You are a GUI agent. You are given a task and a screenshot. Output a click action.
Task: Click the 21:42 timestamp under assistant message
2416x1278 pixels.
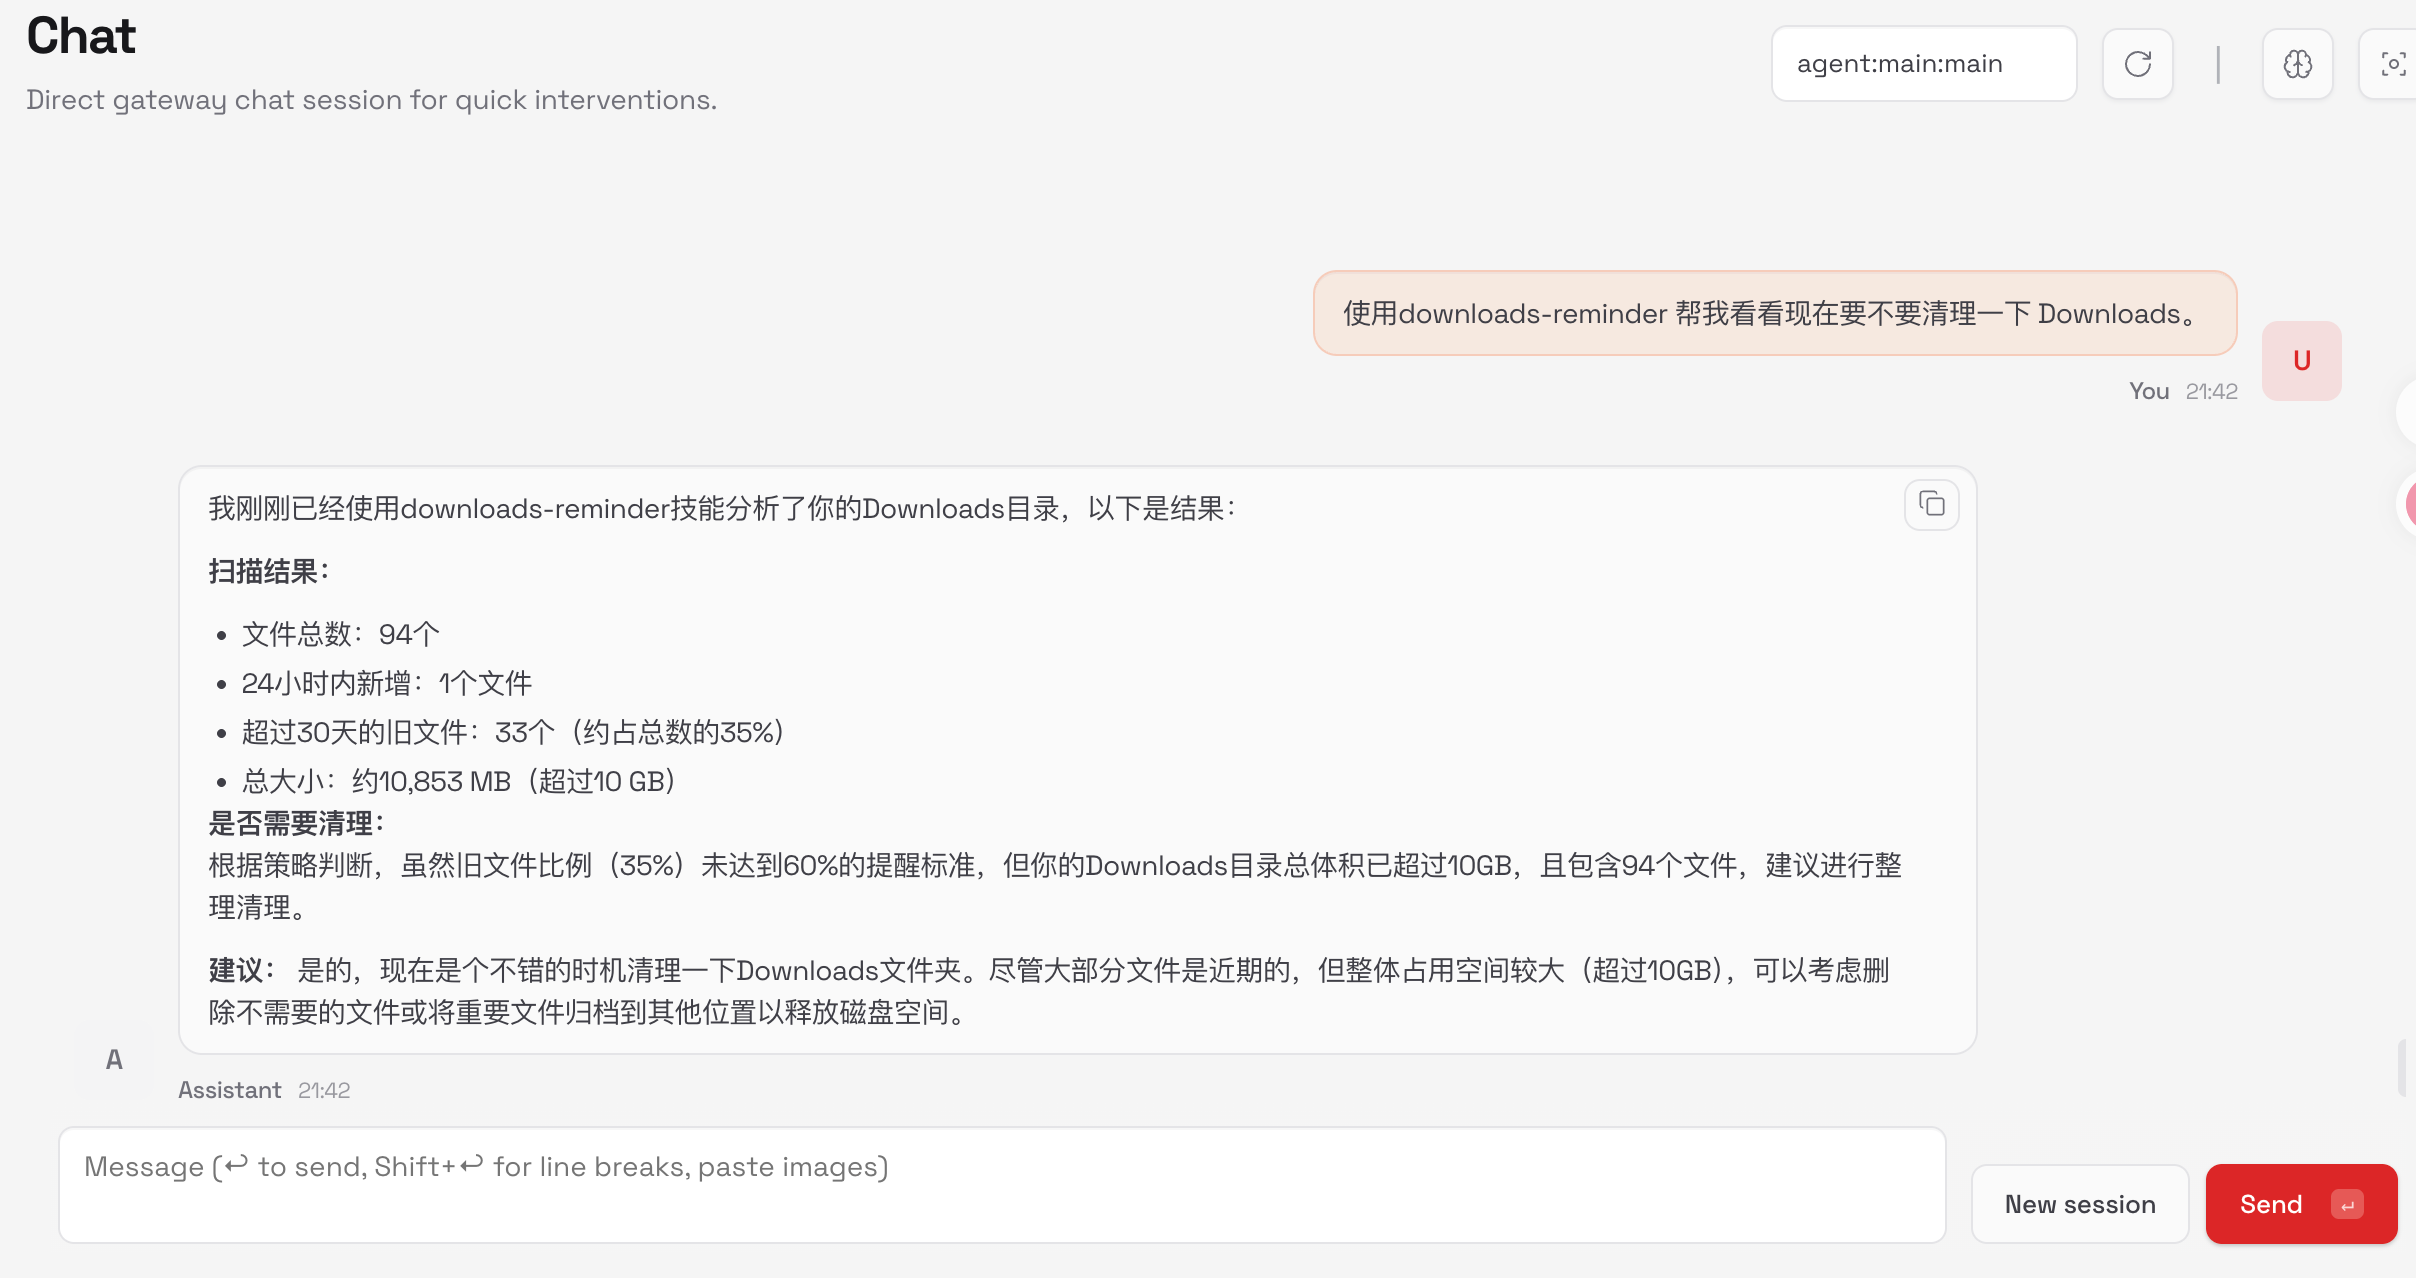point(324,1089)
